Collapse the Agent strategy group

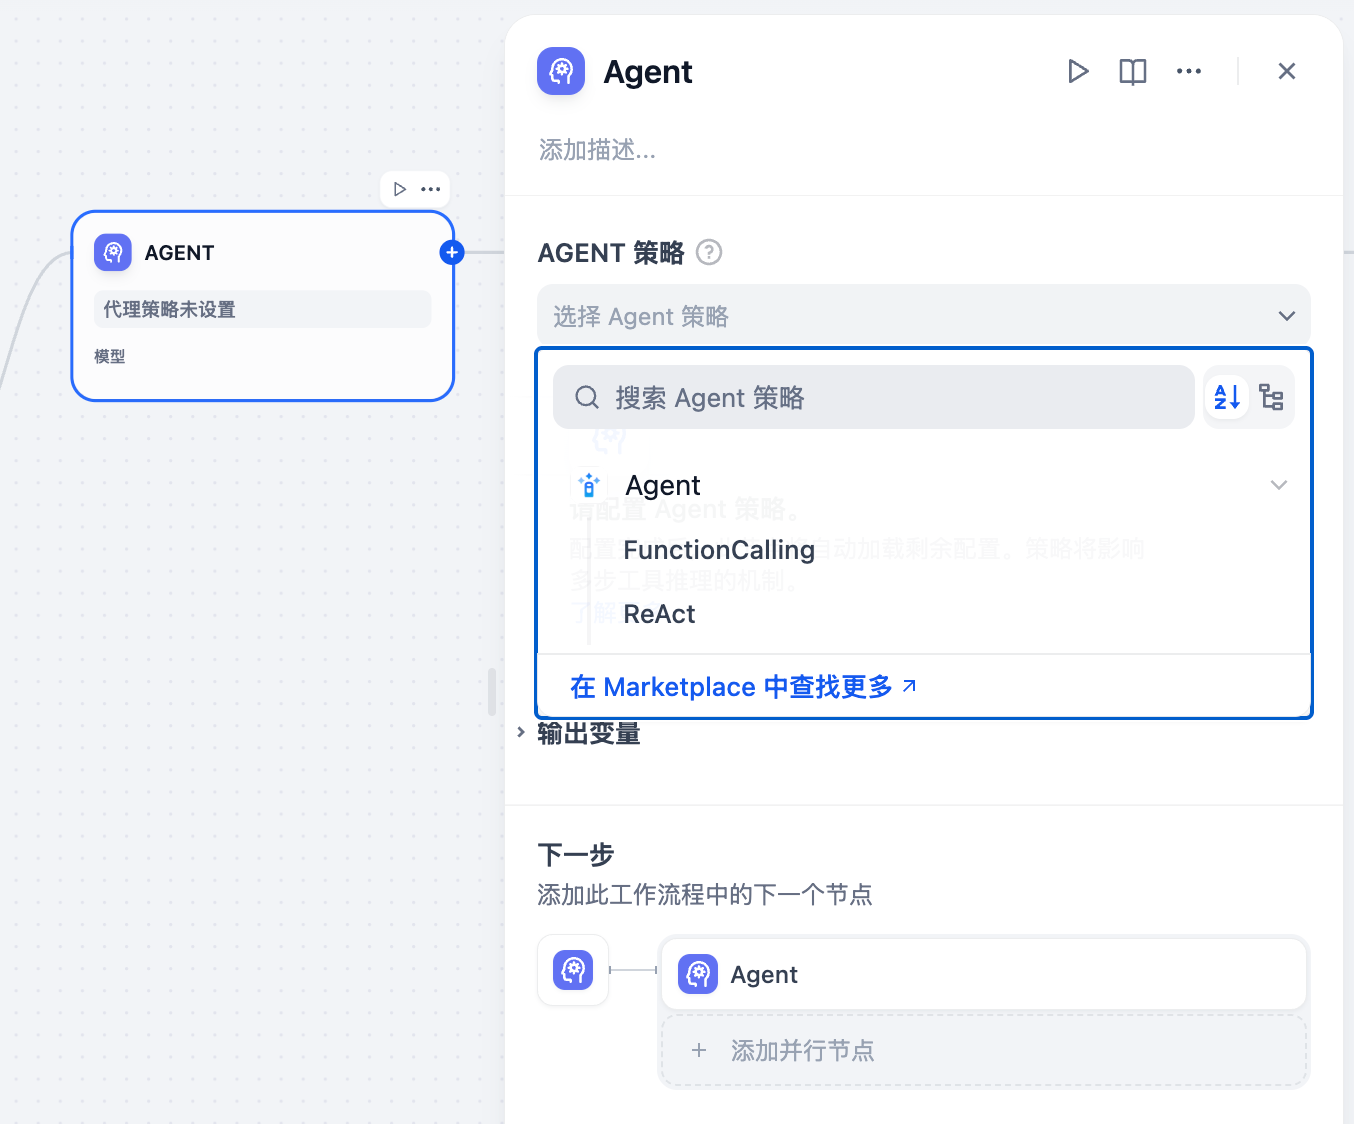point(1278,485)
